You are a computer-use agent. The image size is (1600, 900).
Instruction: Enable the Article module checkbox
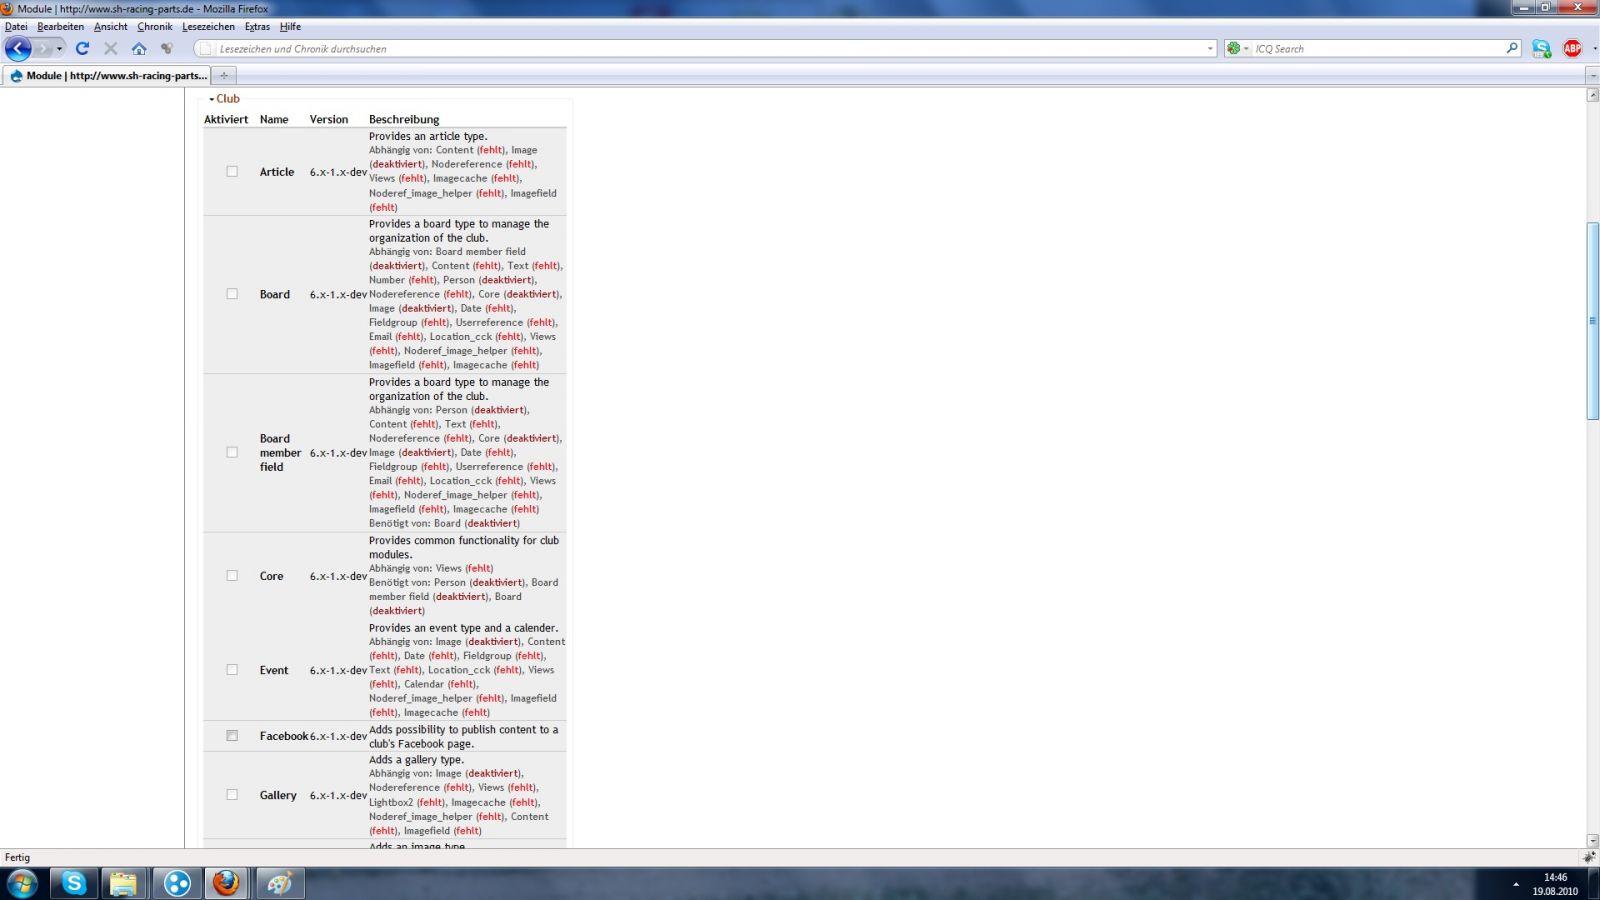(x=232, y=172)
